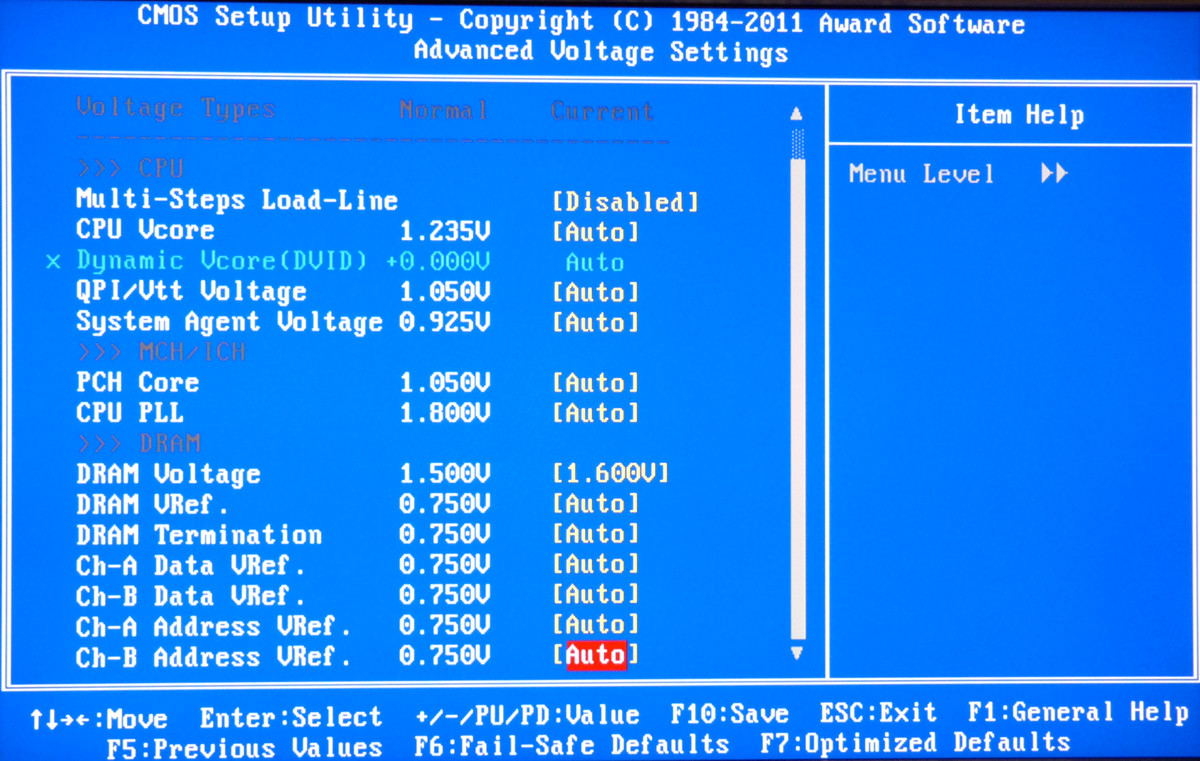This screenshot has width=1200, height=761.
Task: Click +/-/PU/PD:Value hint
Action: [x=527, y=715]
